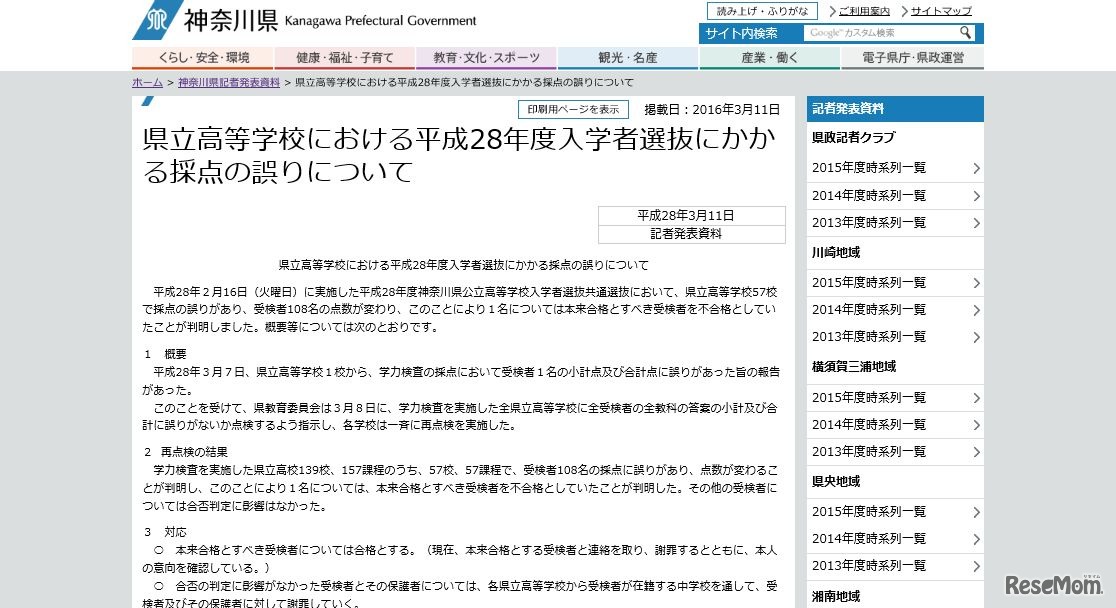Click the arrow icon on 川崎地域 2014年度時系列一覧
Screen dimensions: 1116x608
tap(976, 310)
